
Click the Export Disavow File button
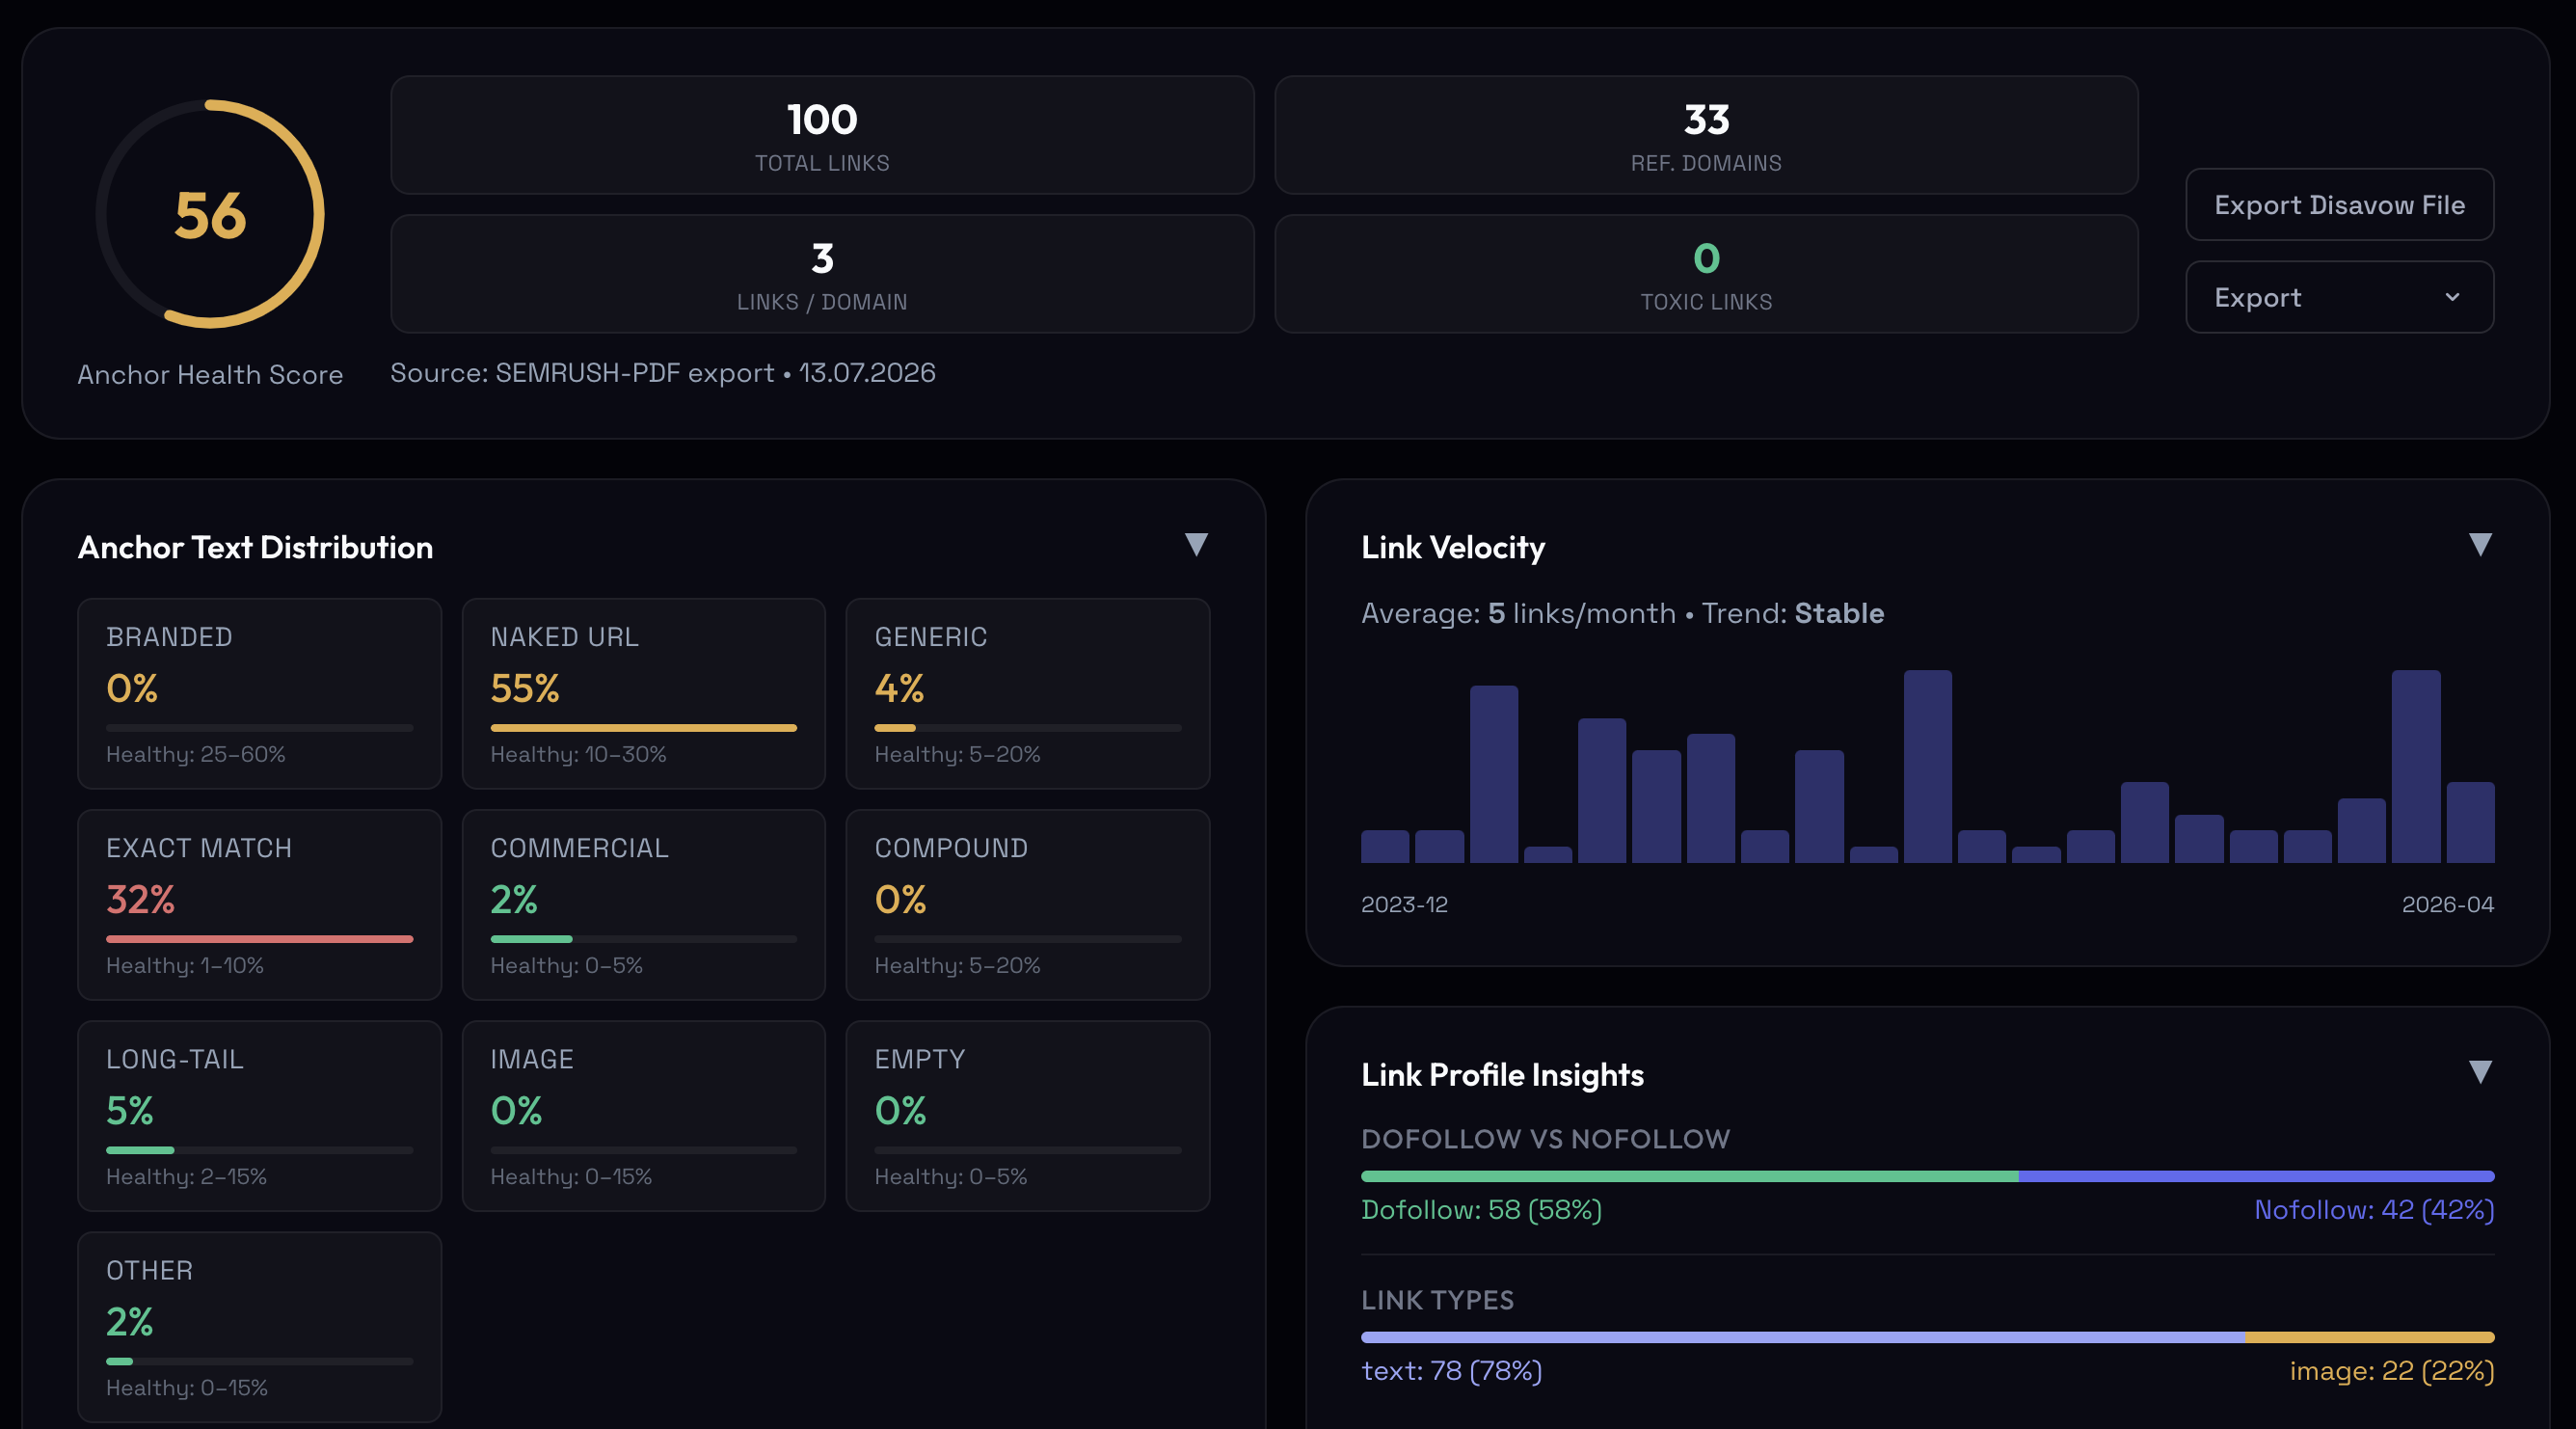pos(2339,204)
